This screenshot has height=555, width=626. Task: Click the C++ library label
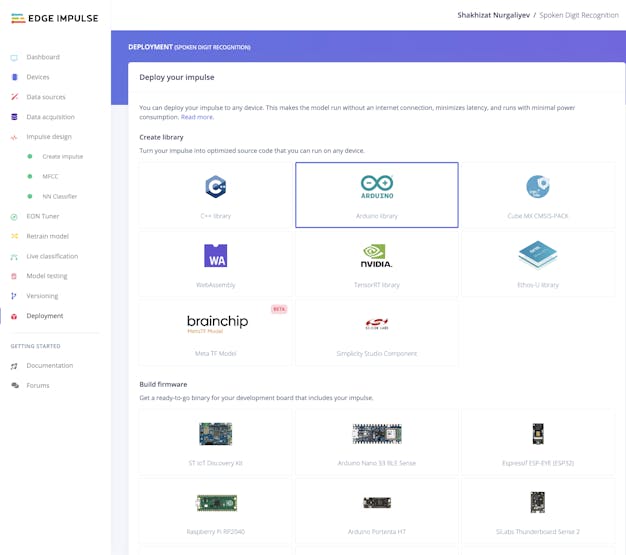pyautogui.click(x=216, y=216)
